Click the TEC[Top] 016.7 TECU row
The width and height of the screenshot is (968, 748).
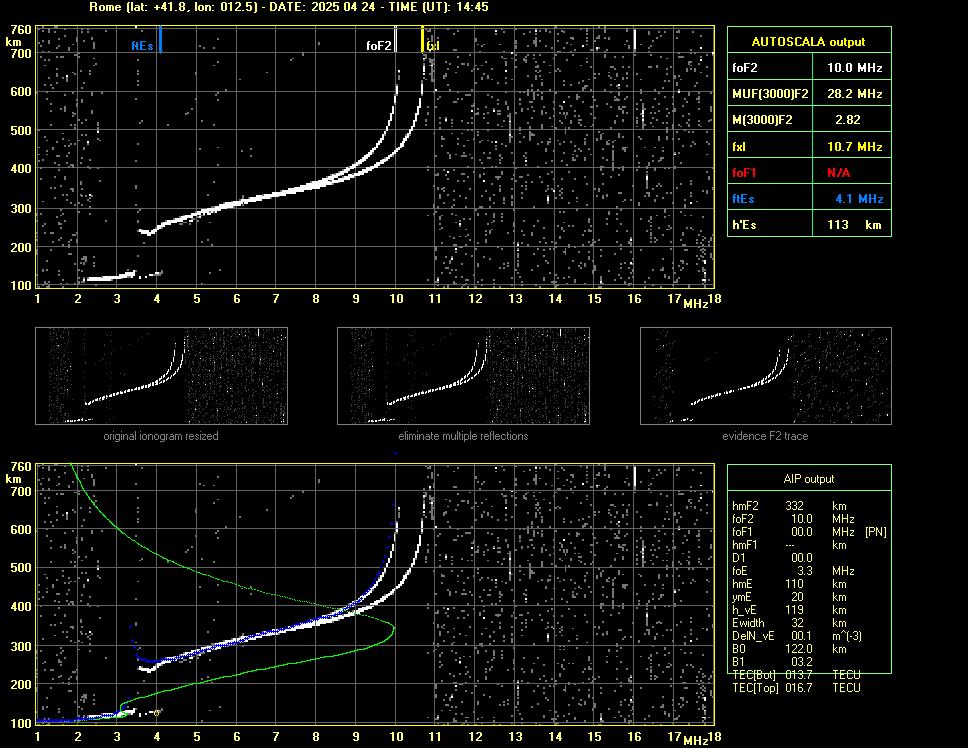pyautogui.click(x=796, y=688)
